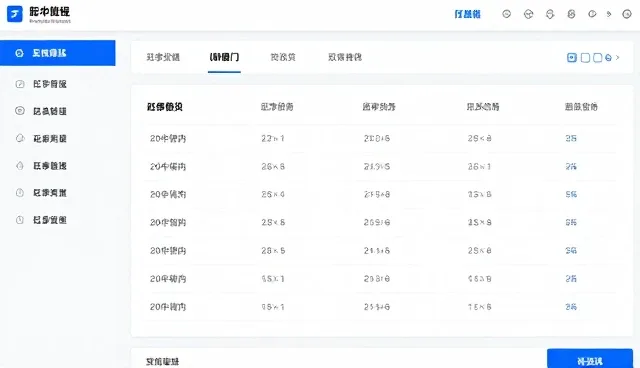Viewport: 640px width, 368px height.
Task: Click the last column header of the table
Action: point(581,107)
